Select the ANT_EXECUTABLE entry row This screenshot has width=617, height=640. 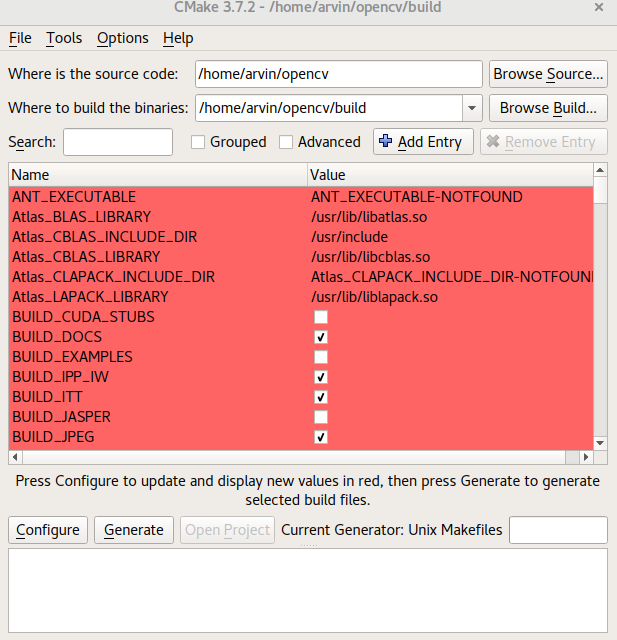[150, 197]
